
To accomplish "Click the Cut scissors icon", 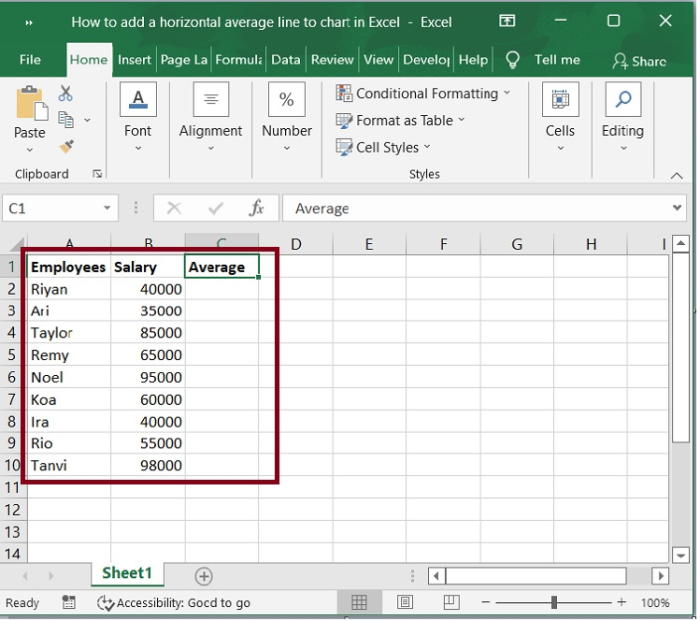I will [x=66, y=93].
